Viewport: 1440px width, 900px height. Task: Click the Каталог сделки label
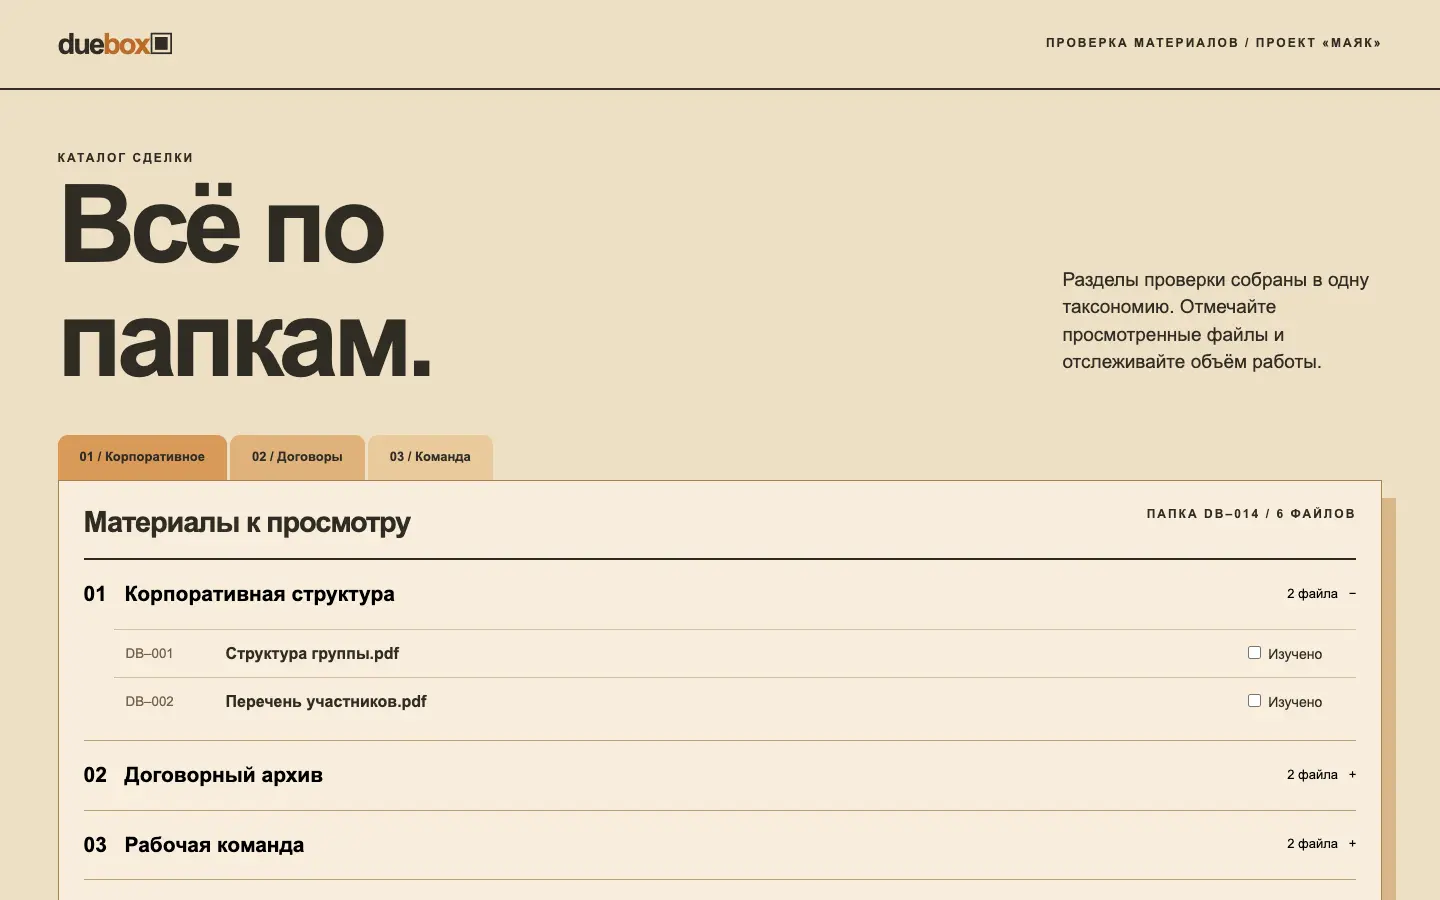[125, 158]
